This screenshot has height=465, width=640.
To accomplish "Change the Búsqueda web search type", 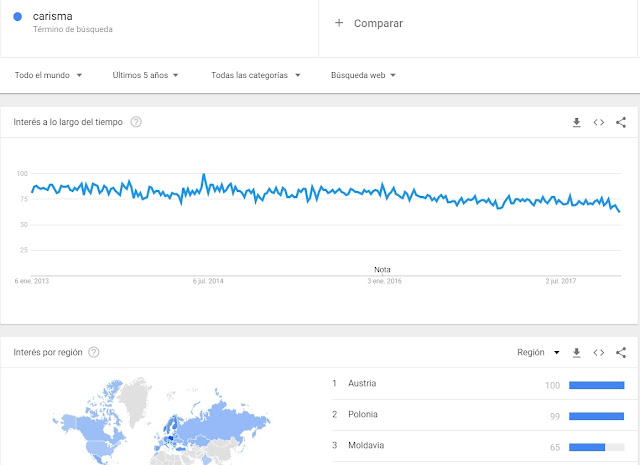I will point(363,75).
